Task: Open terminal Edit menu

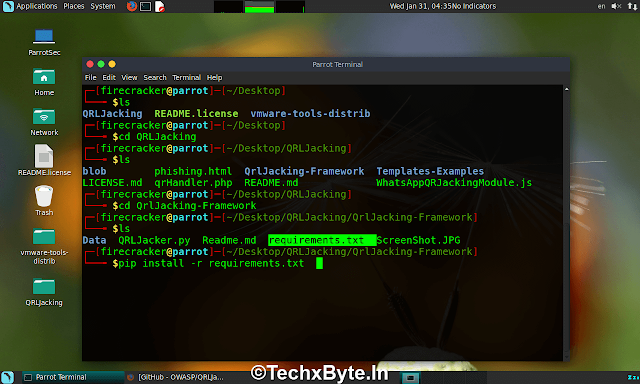Action: [x=109, y=78]
